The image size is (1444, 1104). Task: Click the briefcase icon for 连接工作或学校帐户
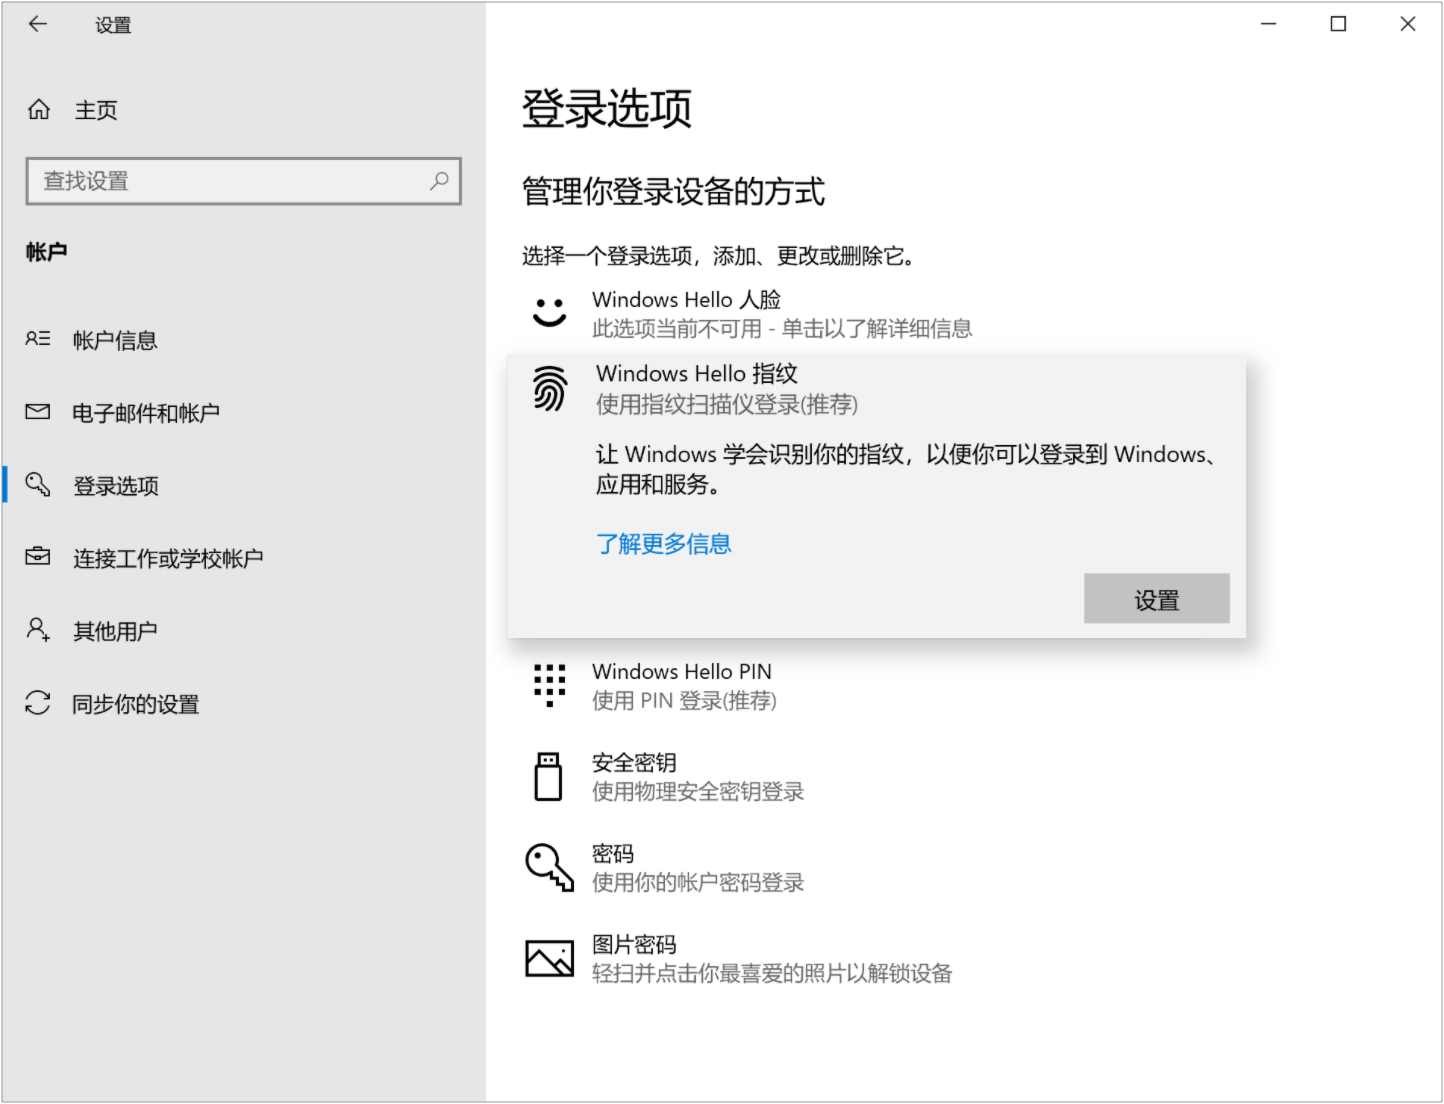[38, 557]
